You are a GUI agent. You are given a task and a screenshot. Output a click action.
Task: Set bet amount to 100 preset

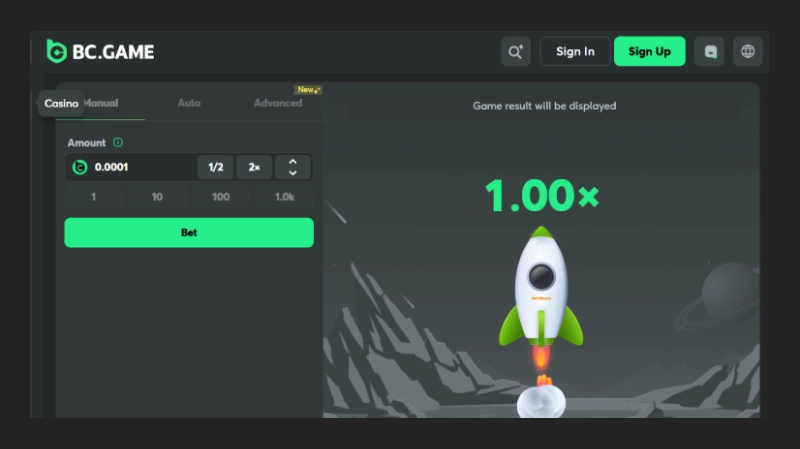(221, 197)
